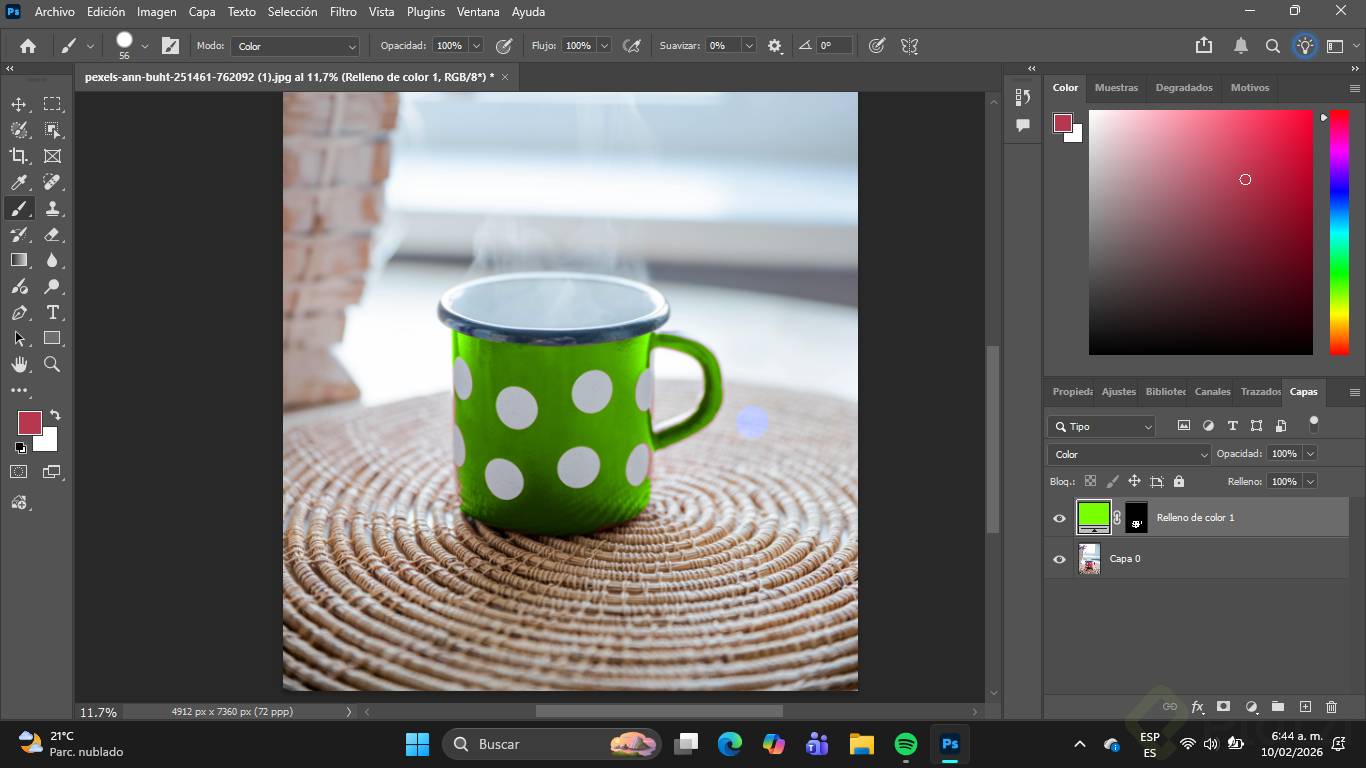Viewport: 1366px width, 768px height.
Task: Select the Clone Stamp tool
Action: pos(52,208)
